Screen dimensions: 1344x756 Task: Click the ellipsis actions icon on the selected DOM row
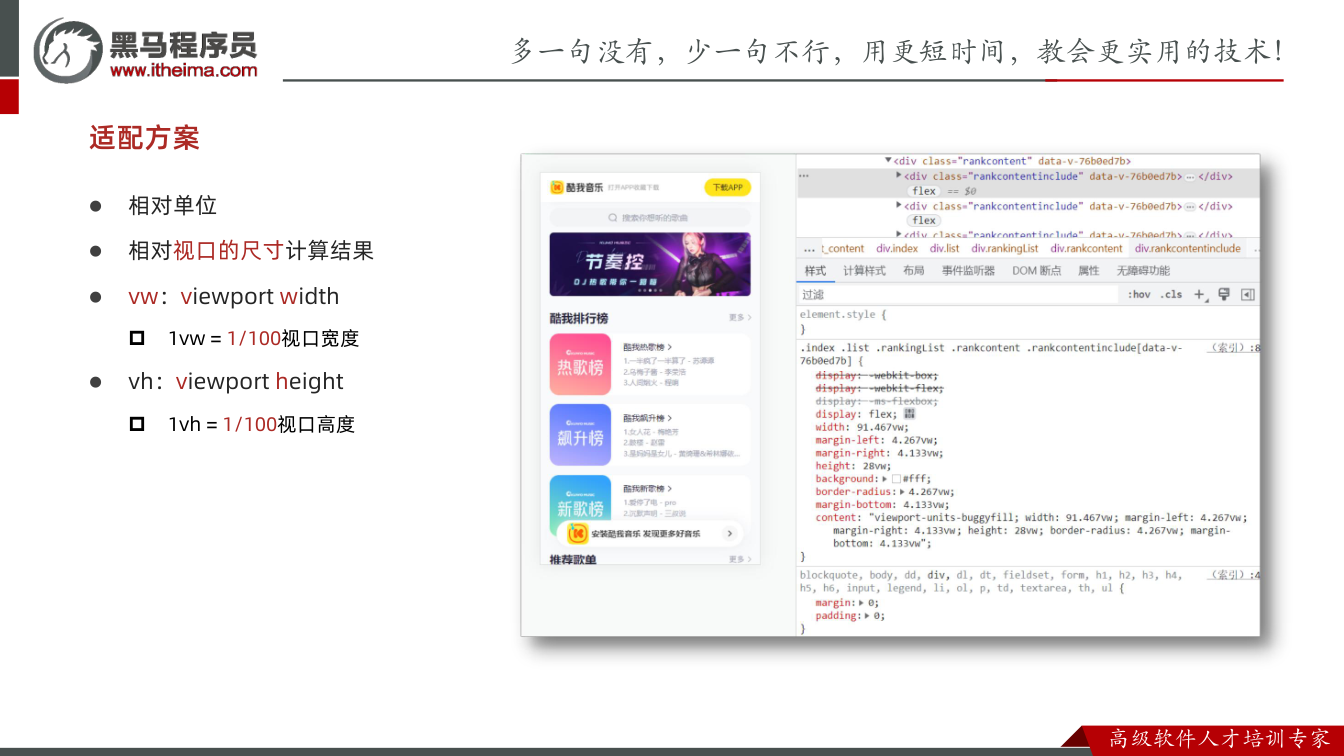point(803,176)
